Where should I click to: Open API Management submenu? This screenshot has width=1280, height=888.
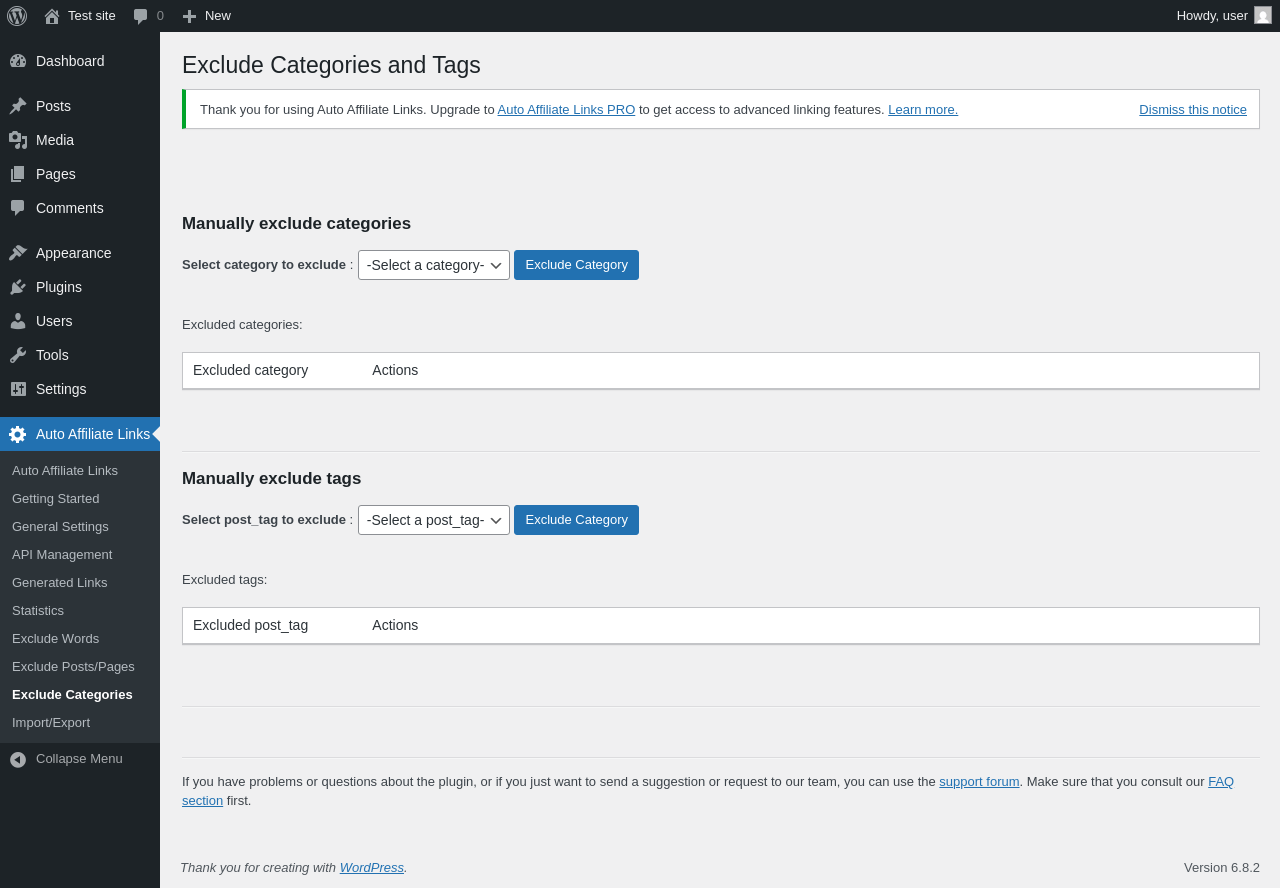tap(62, 554)
